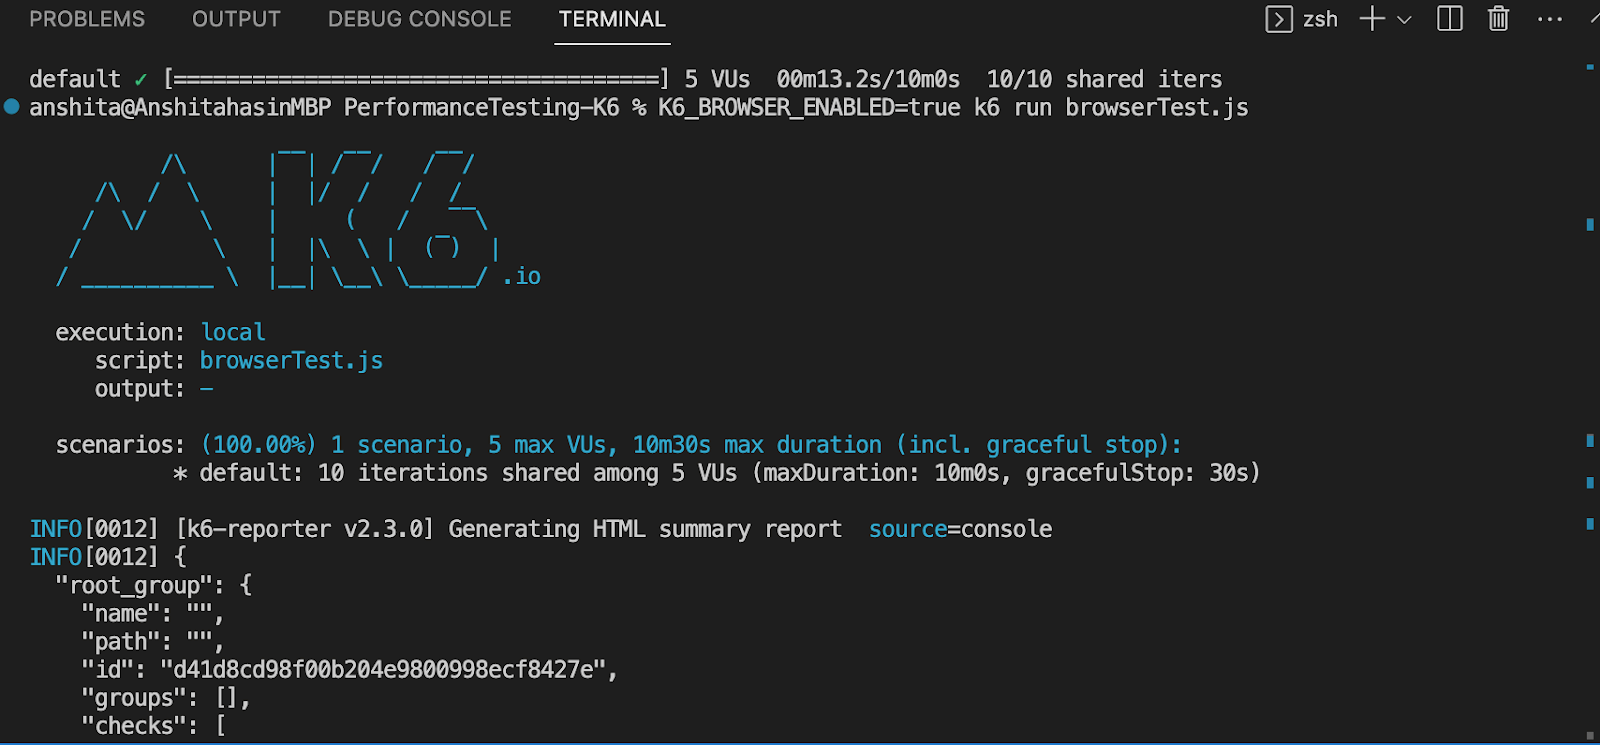
Task: Click the zsh terminal shell icon
Action: click(1278, 19)
